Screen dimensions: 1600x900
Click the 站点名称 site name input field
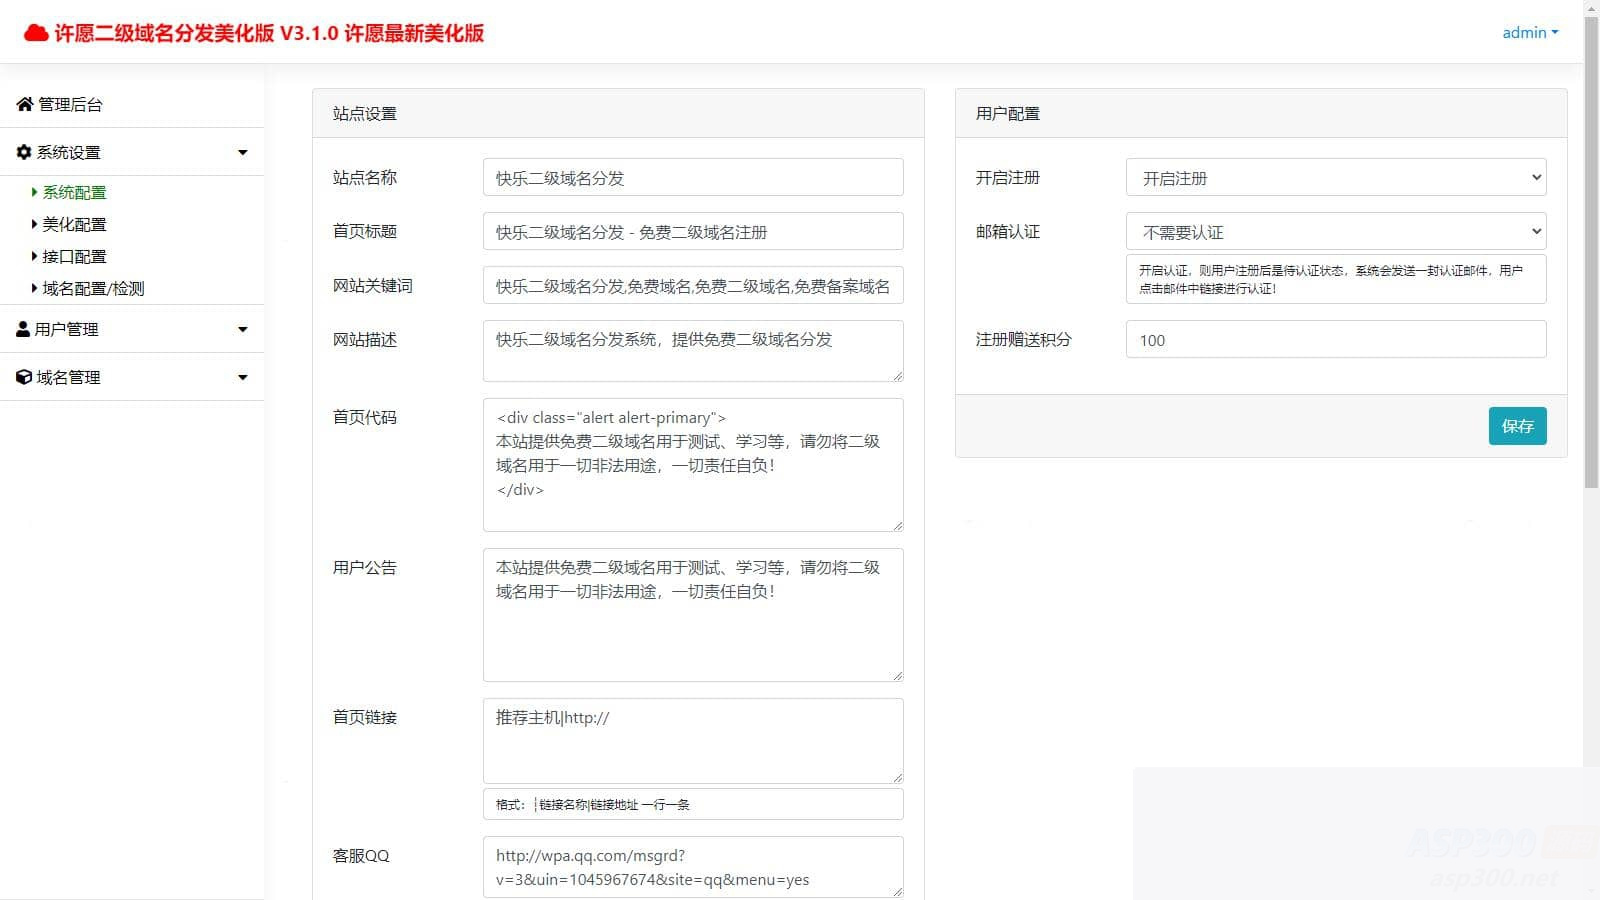692,177
